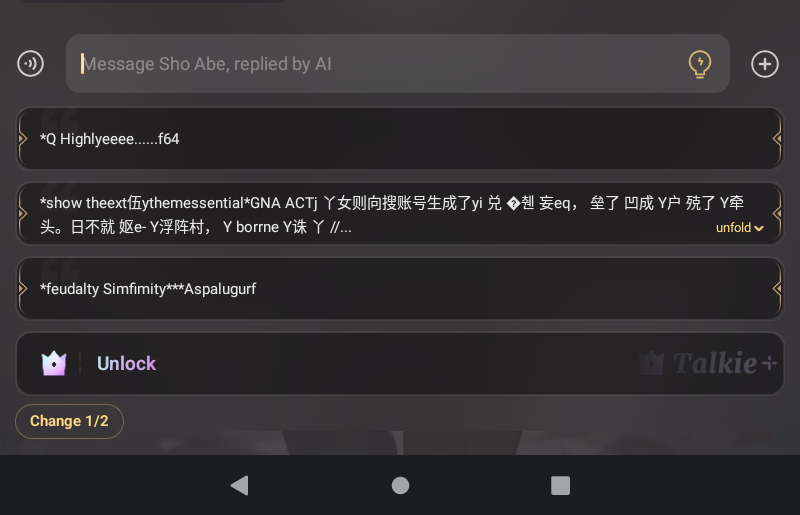The image size is (800, 515).
Task: Click the Change 1/2 button
Action: [x=69, y=421]
